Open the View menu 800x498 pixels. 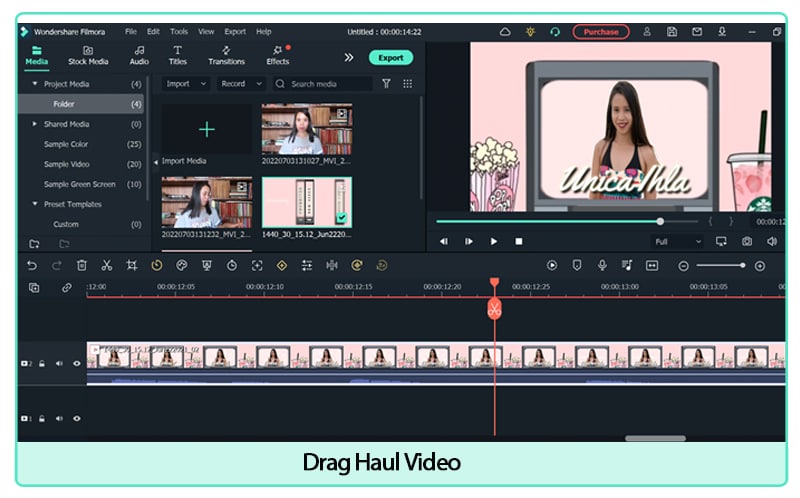click(x=206, y=32)
